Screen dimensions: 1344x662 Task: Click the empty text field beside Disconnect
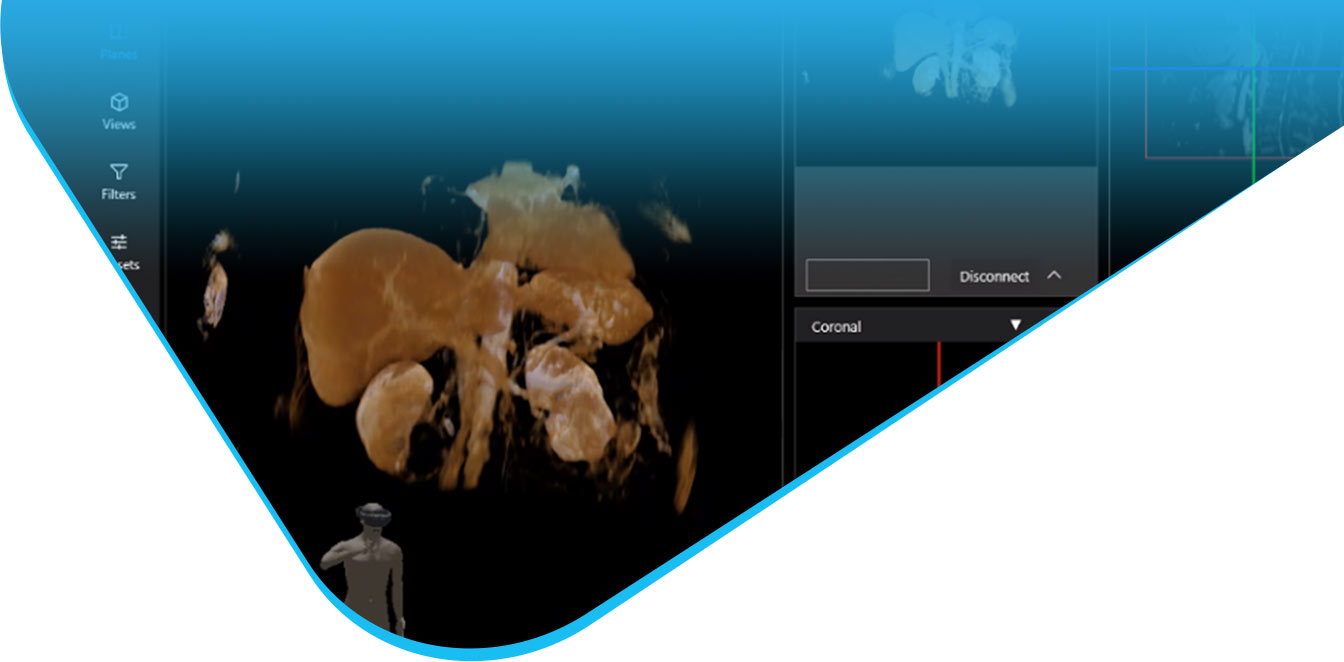(867, 275)
